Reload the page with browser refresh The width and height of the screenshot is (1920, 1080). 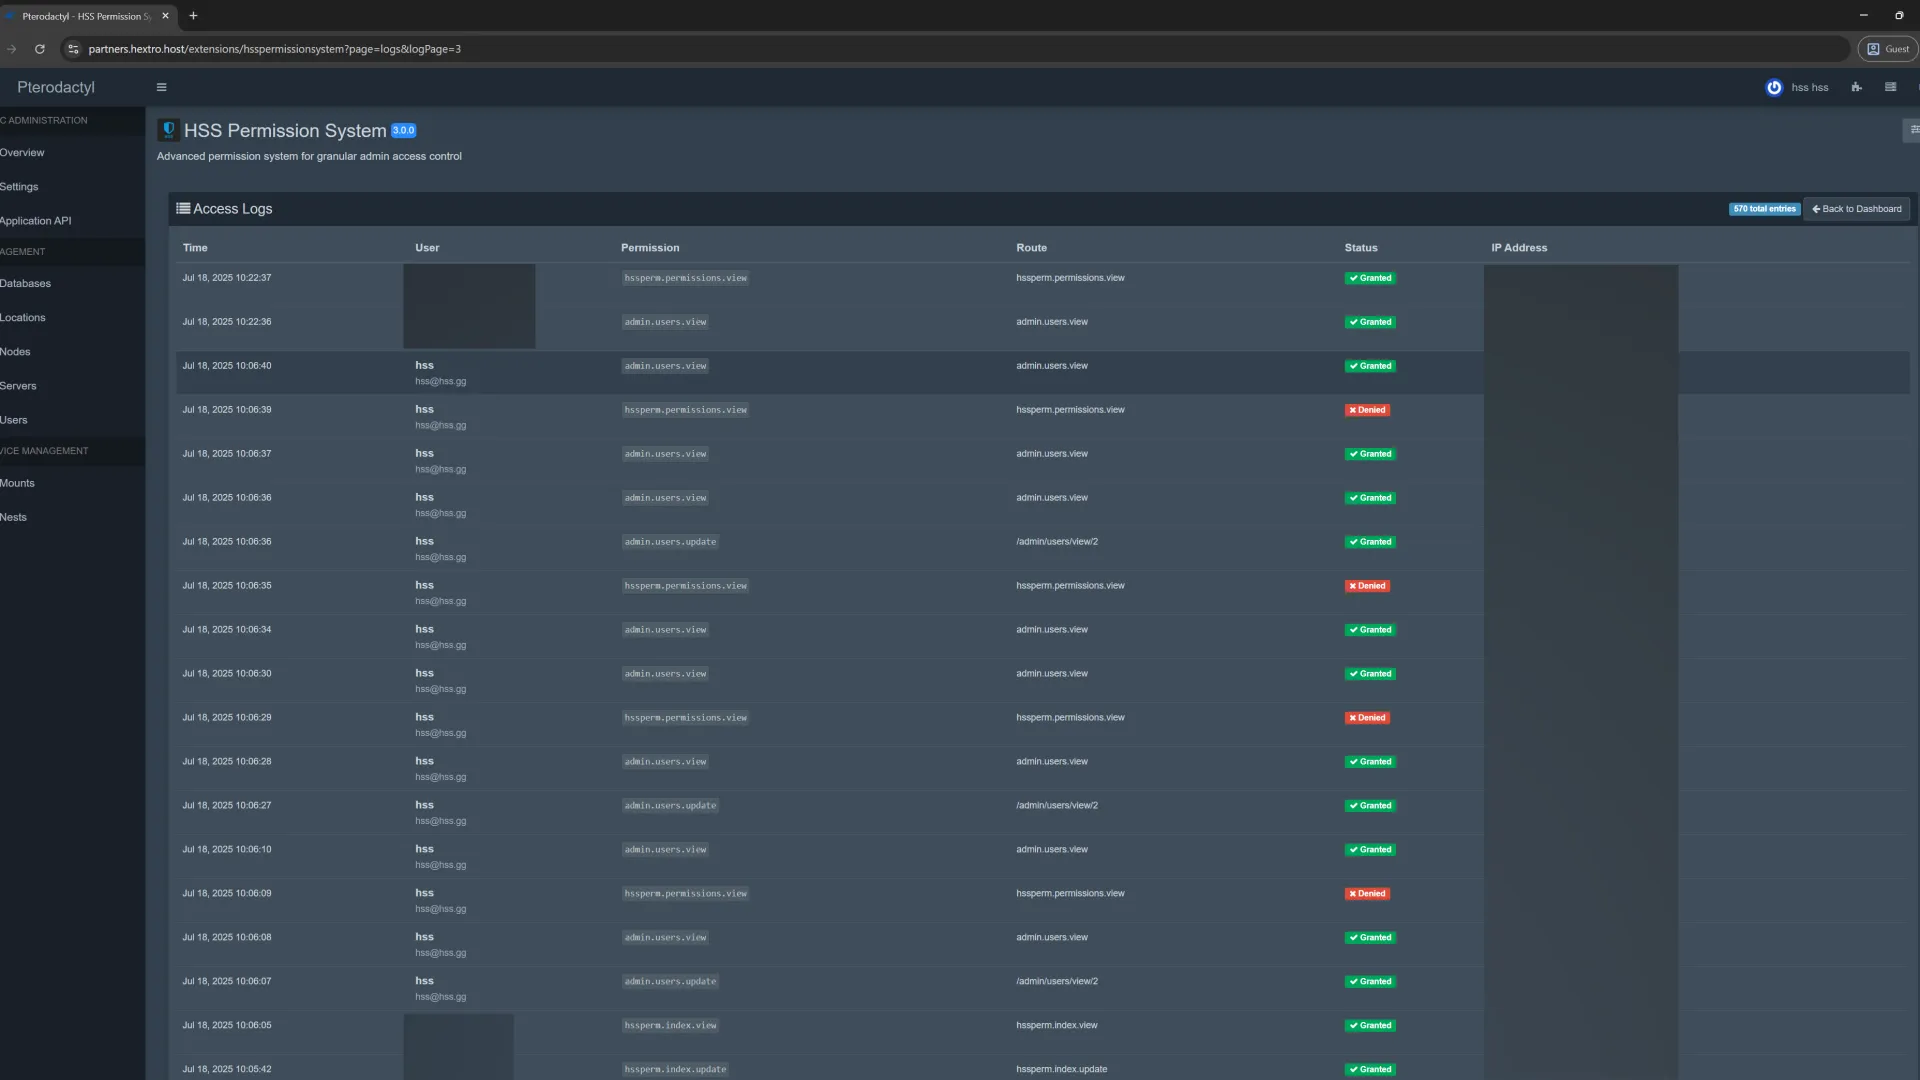[x=40, y=48]
